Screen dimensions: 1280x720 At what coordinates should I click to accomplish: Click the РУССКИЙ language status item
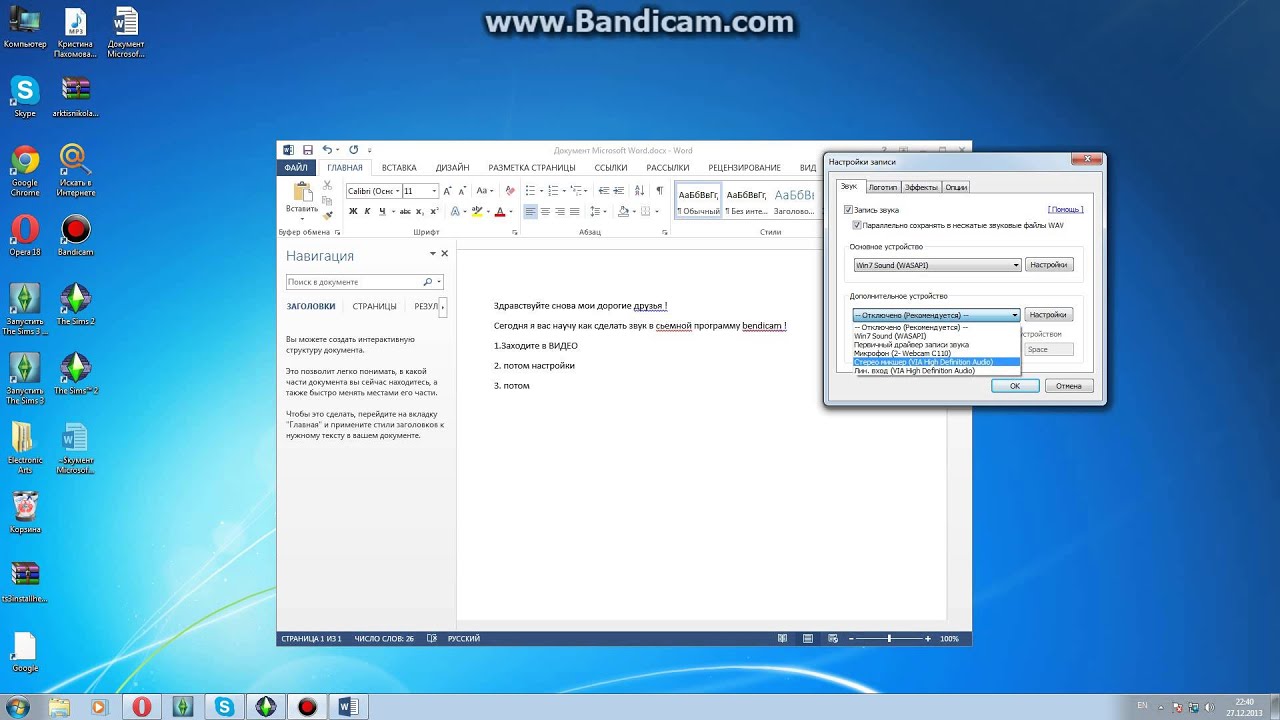point(463,638)
